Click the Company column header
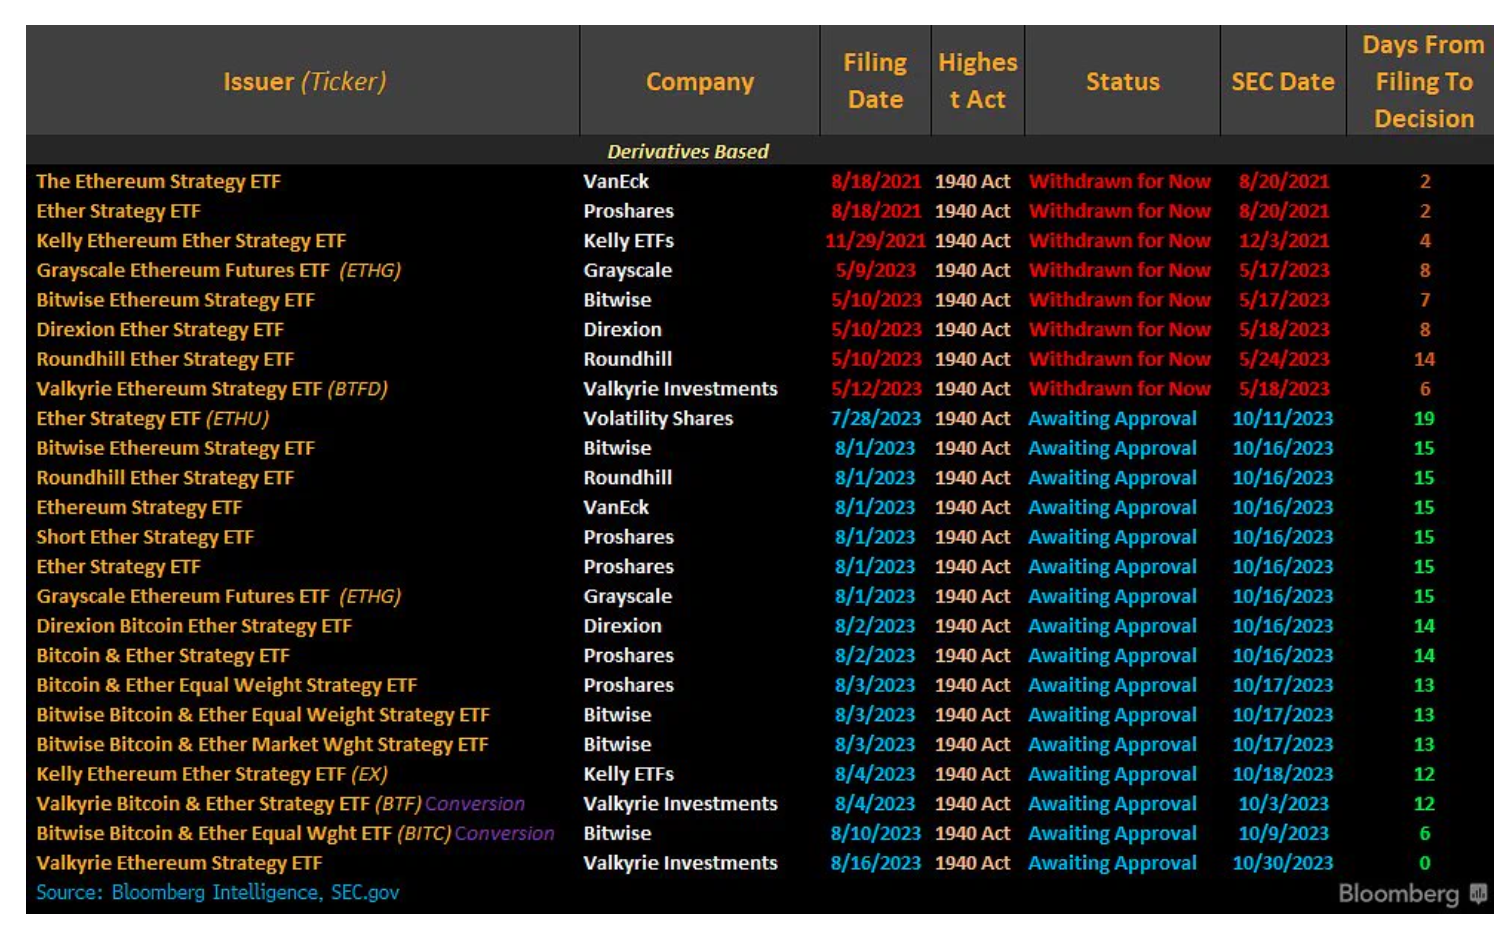This screenshot has height=942, width=1512. coord(699,81)
